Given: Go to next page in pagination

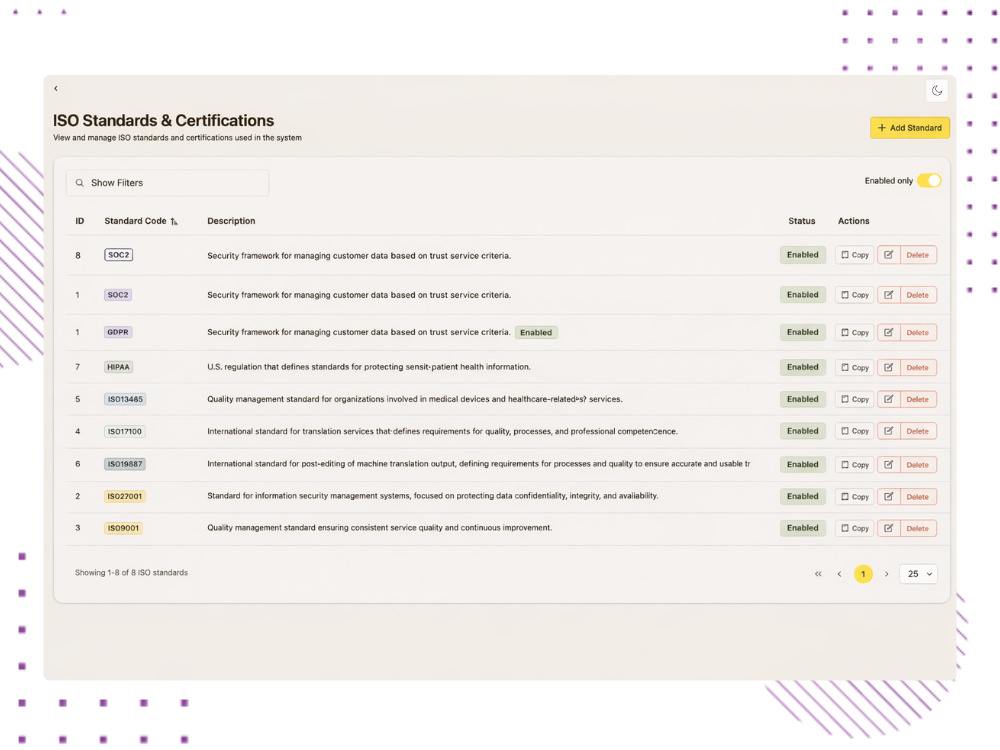Looking at the screenshot, I should pyautogui.click(x=886, y=575).
